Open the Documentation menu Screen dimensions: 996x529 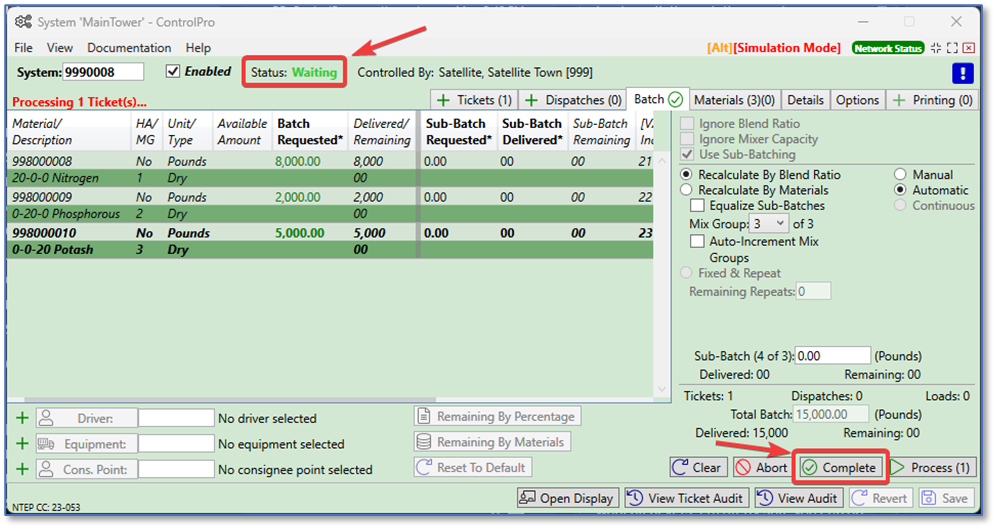pyautogui.click(x=129, y=48)
